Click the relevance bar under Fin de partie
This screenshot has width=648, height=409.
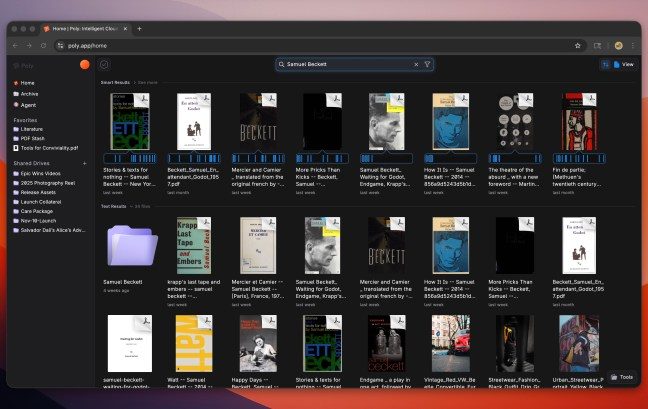(583, 158)
